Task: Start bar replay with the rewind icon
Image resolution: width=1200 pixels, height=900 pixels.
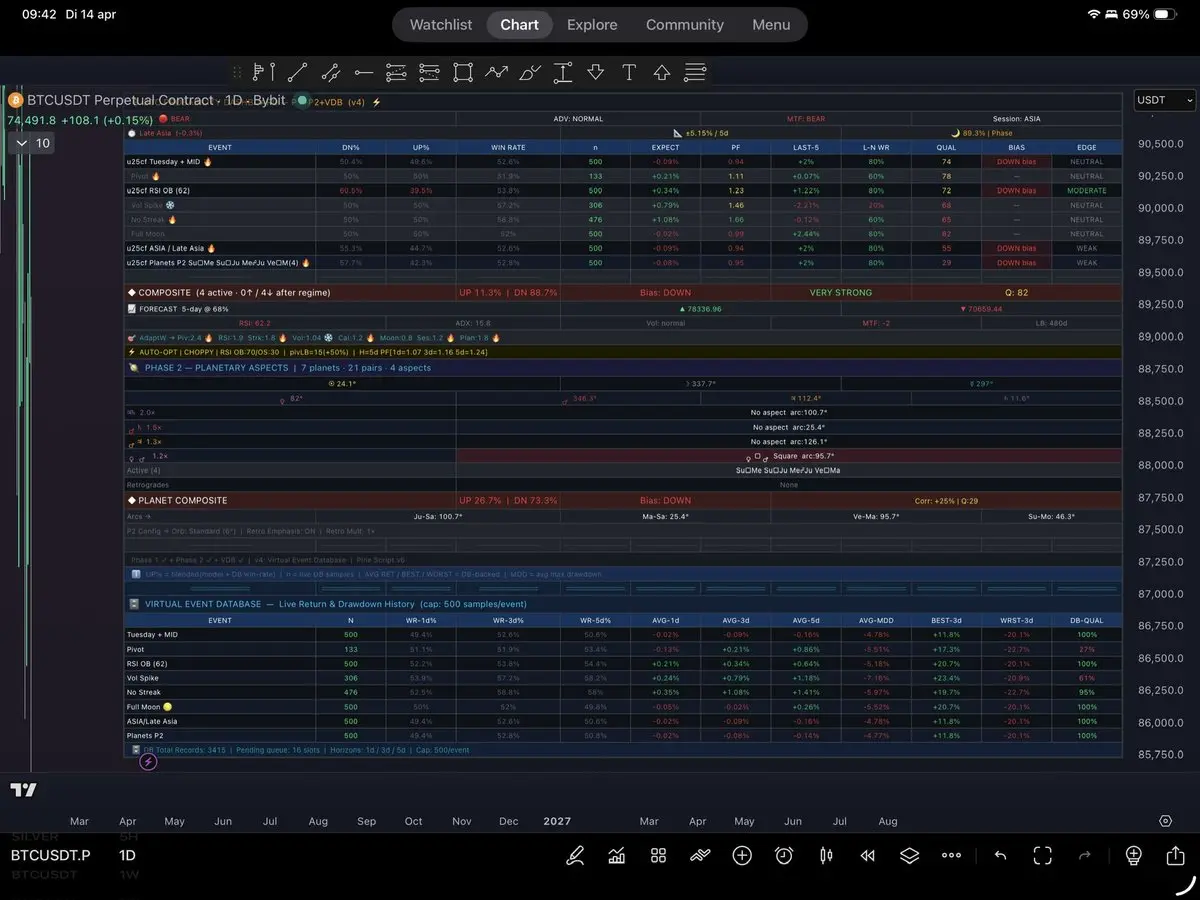Action: click(867, 855)
